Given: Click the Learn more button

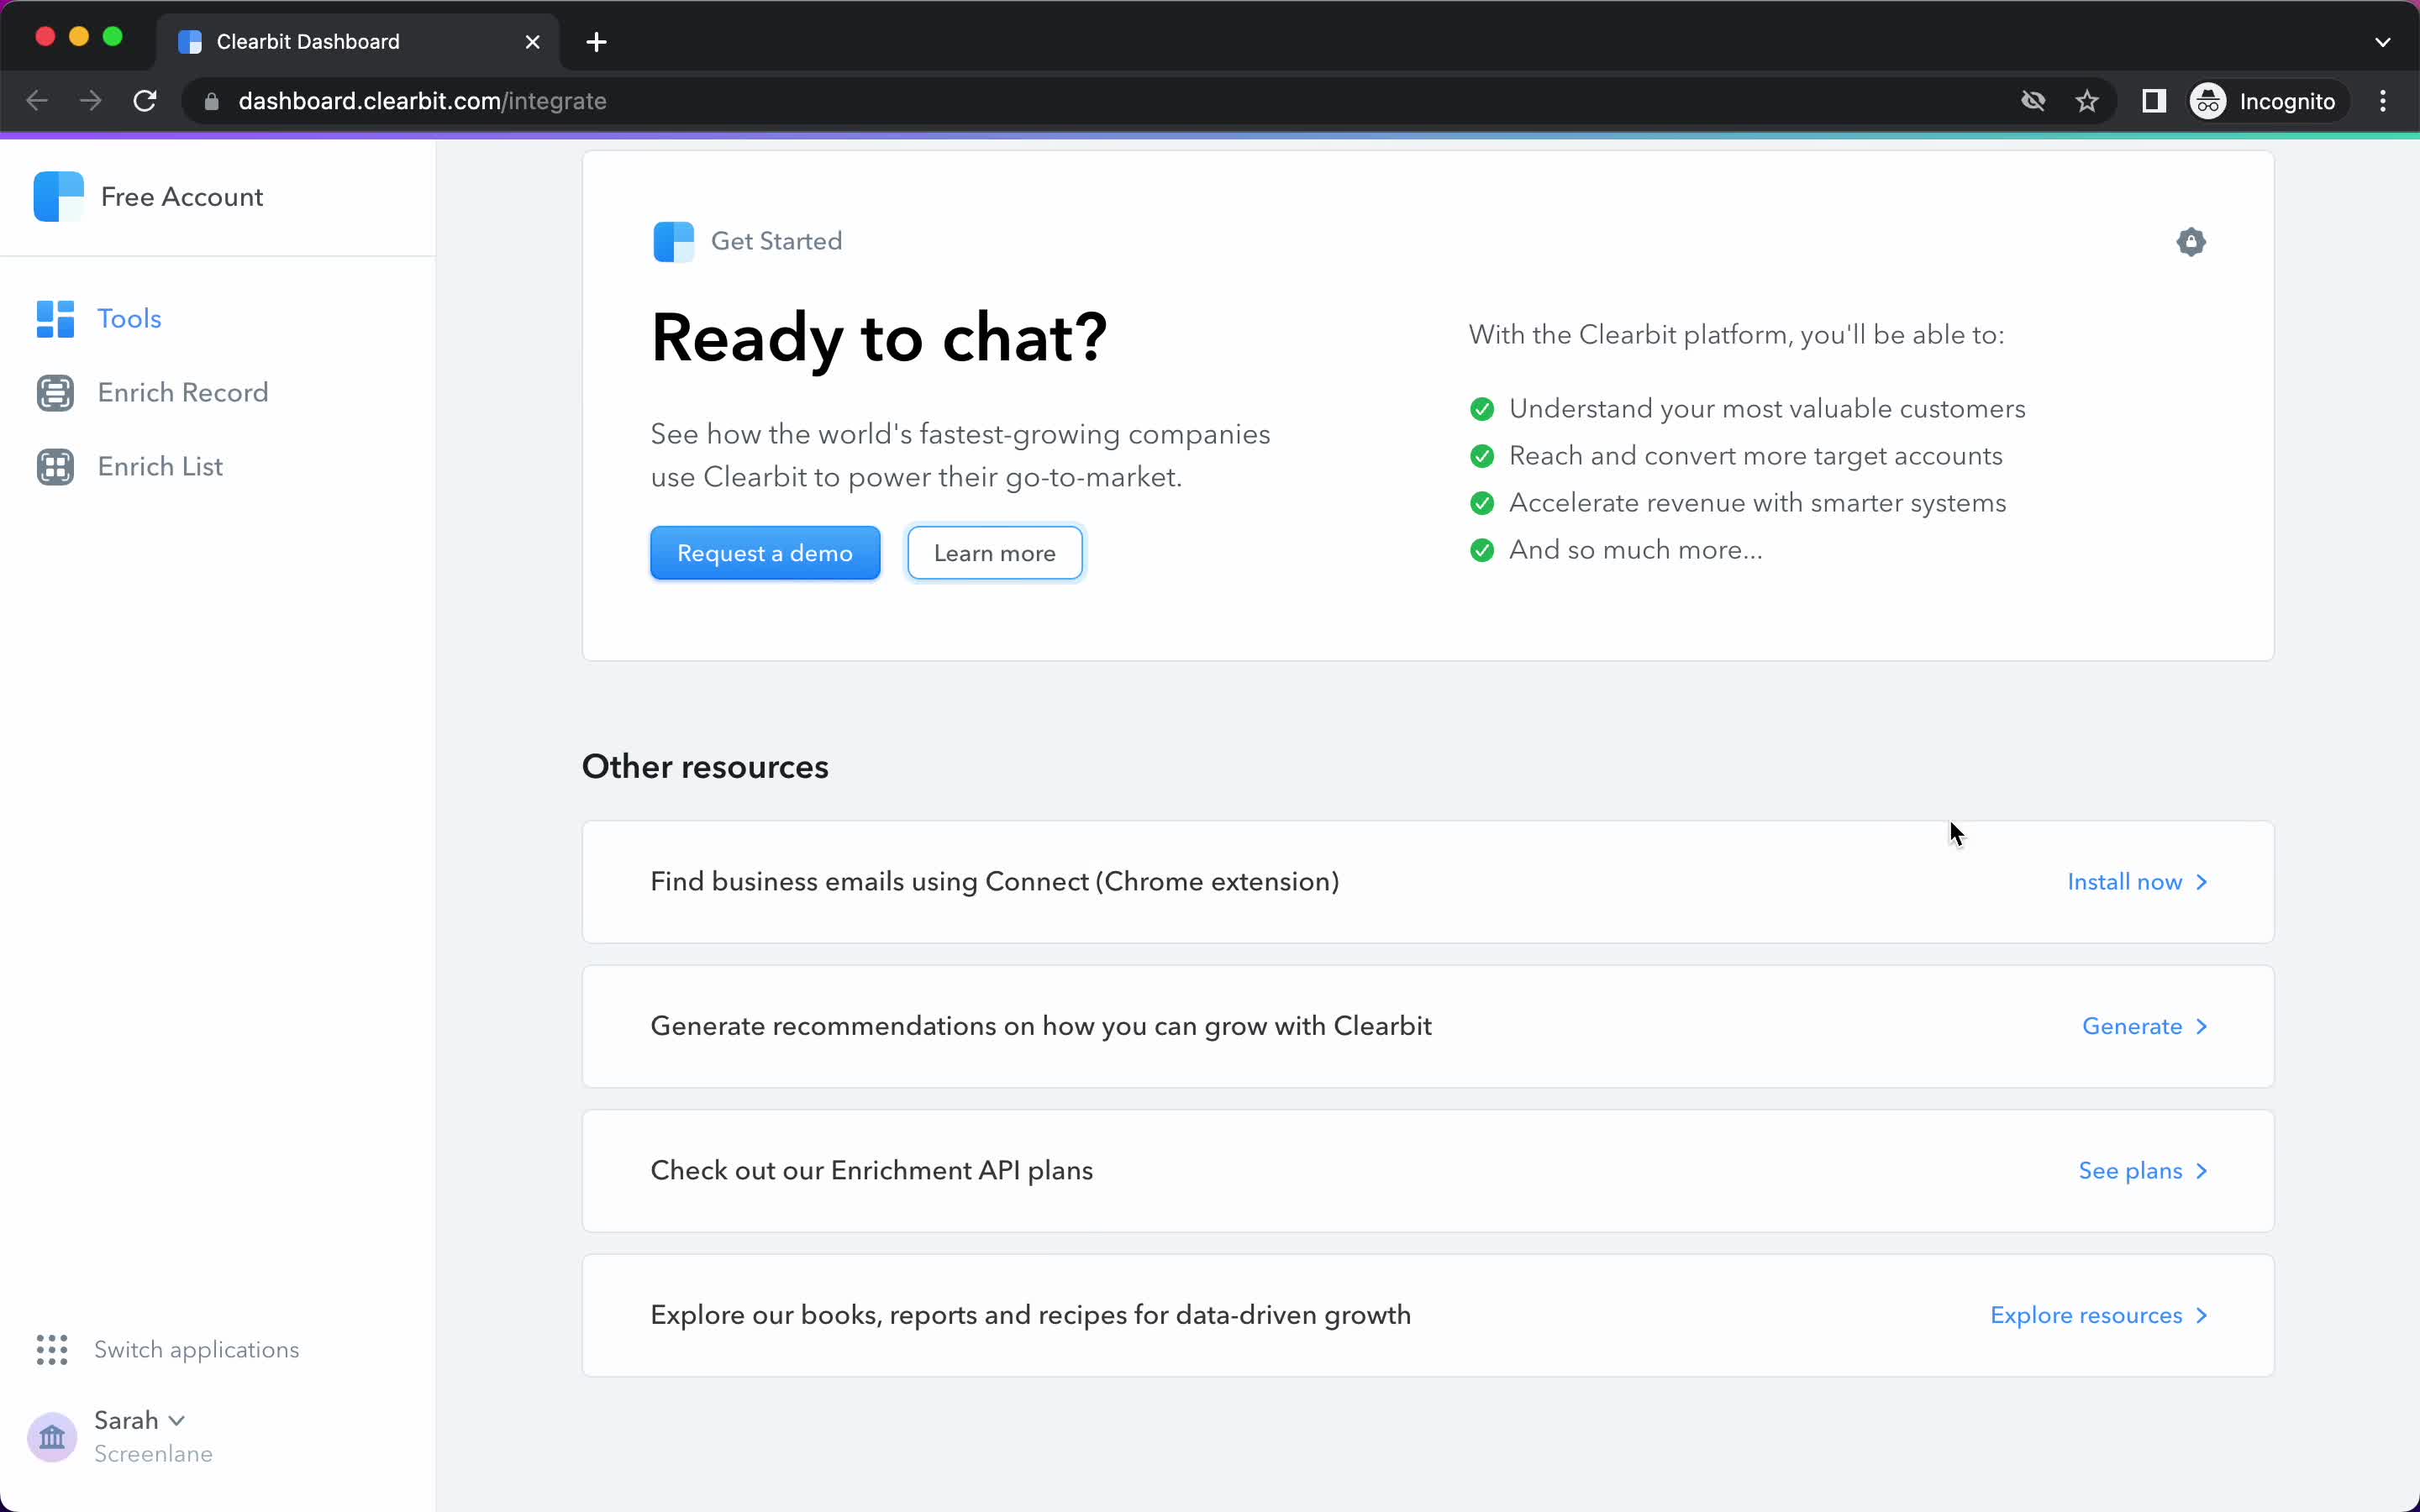Looking at the screenshot, I should point(995,552).
